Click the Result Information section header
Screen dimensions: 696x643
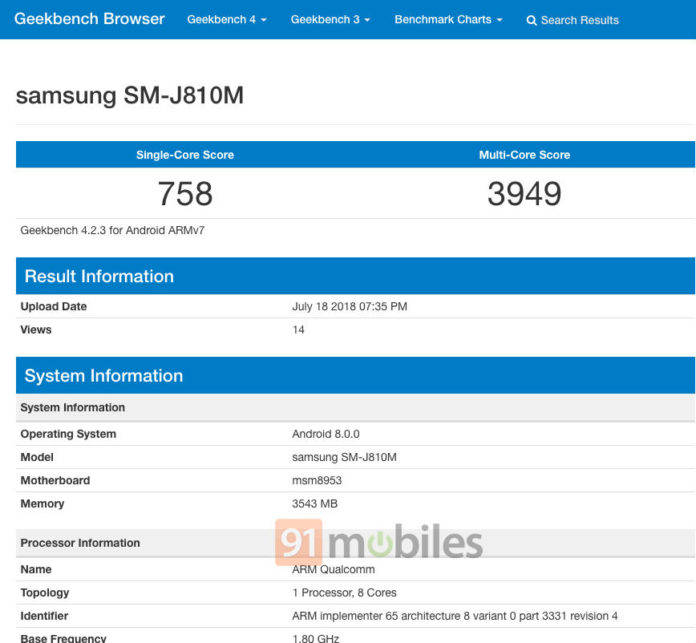tap(356, 276)
